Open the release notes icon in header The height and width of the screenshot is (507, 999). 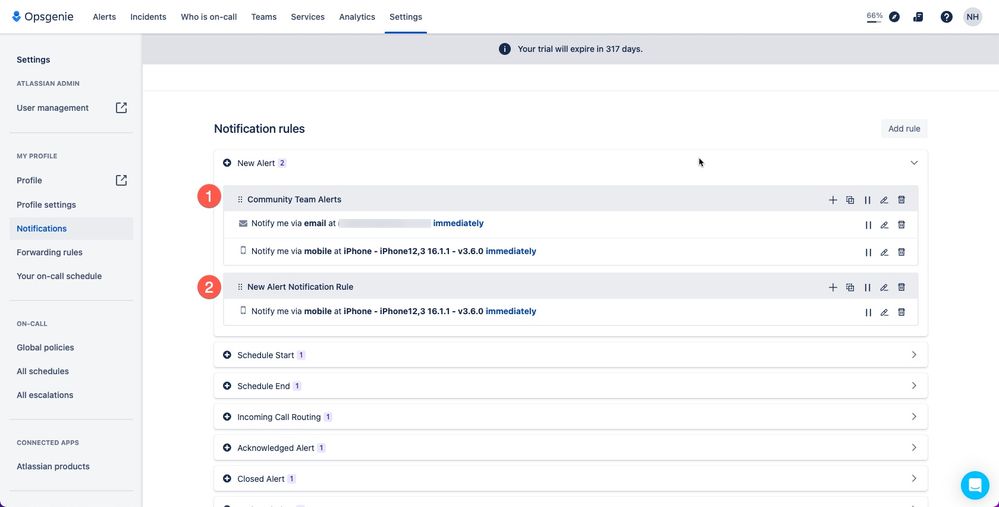click(x=918, y=17)
